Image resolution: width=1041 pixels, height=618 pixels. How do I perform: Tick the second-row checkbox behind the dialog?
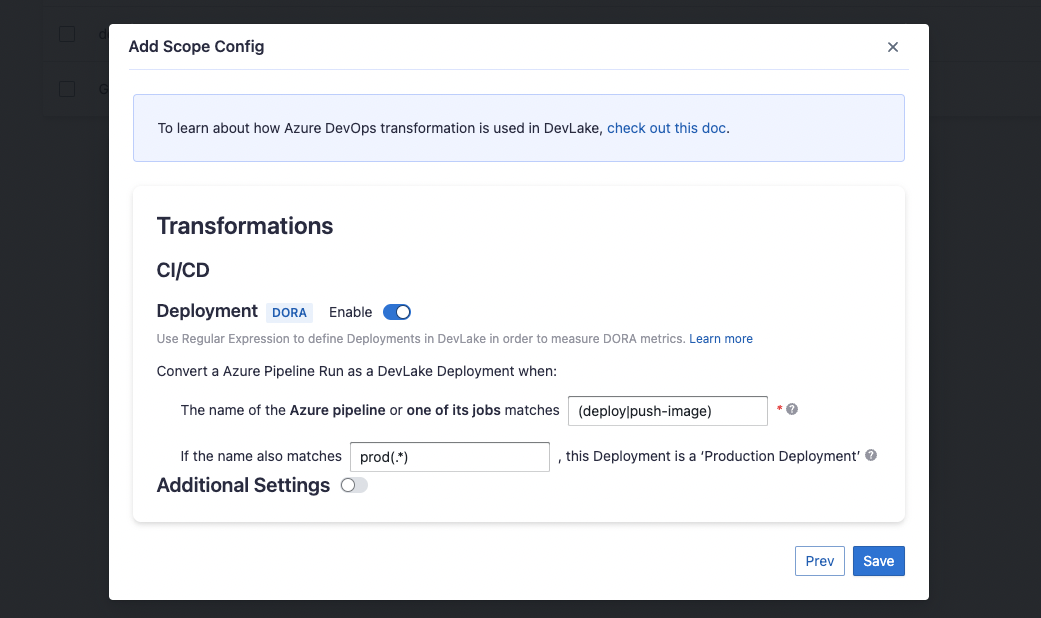(x=67, y=89)
